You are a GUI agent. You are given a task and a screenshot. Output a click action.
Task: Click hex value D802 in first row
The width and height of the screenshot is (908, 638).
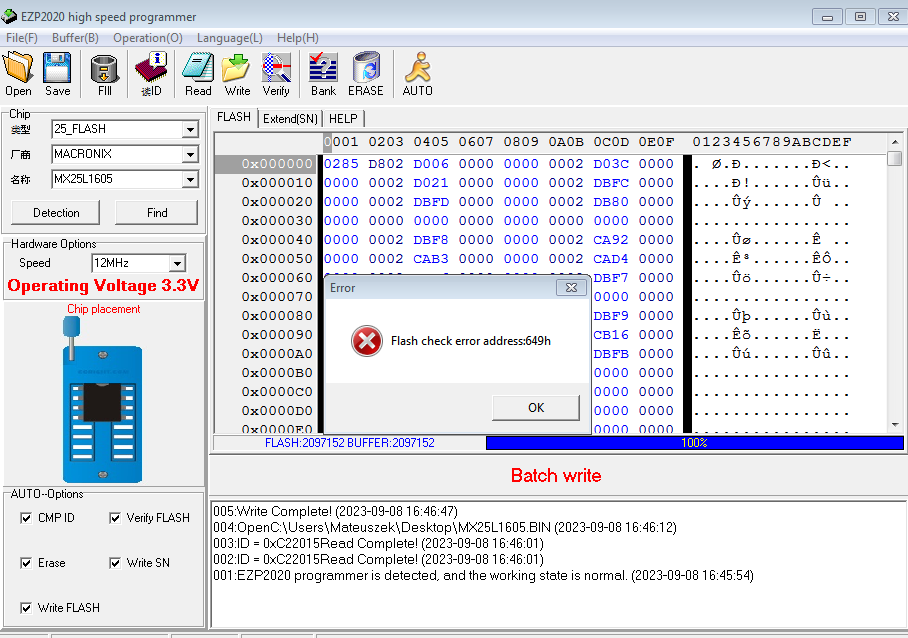point(386,164)
